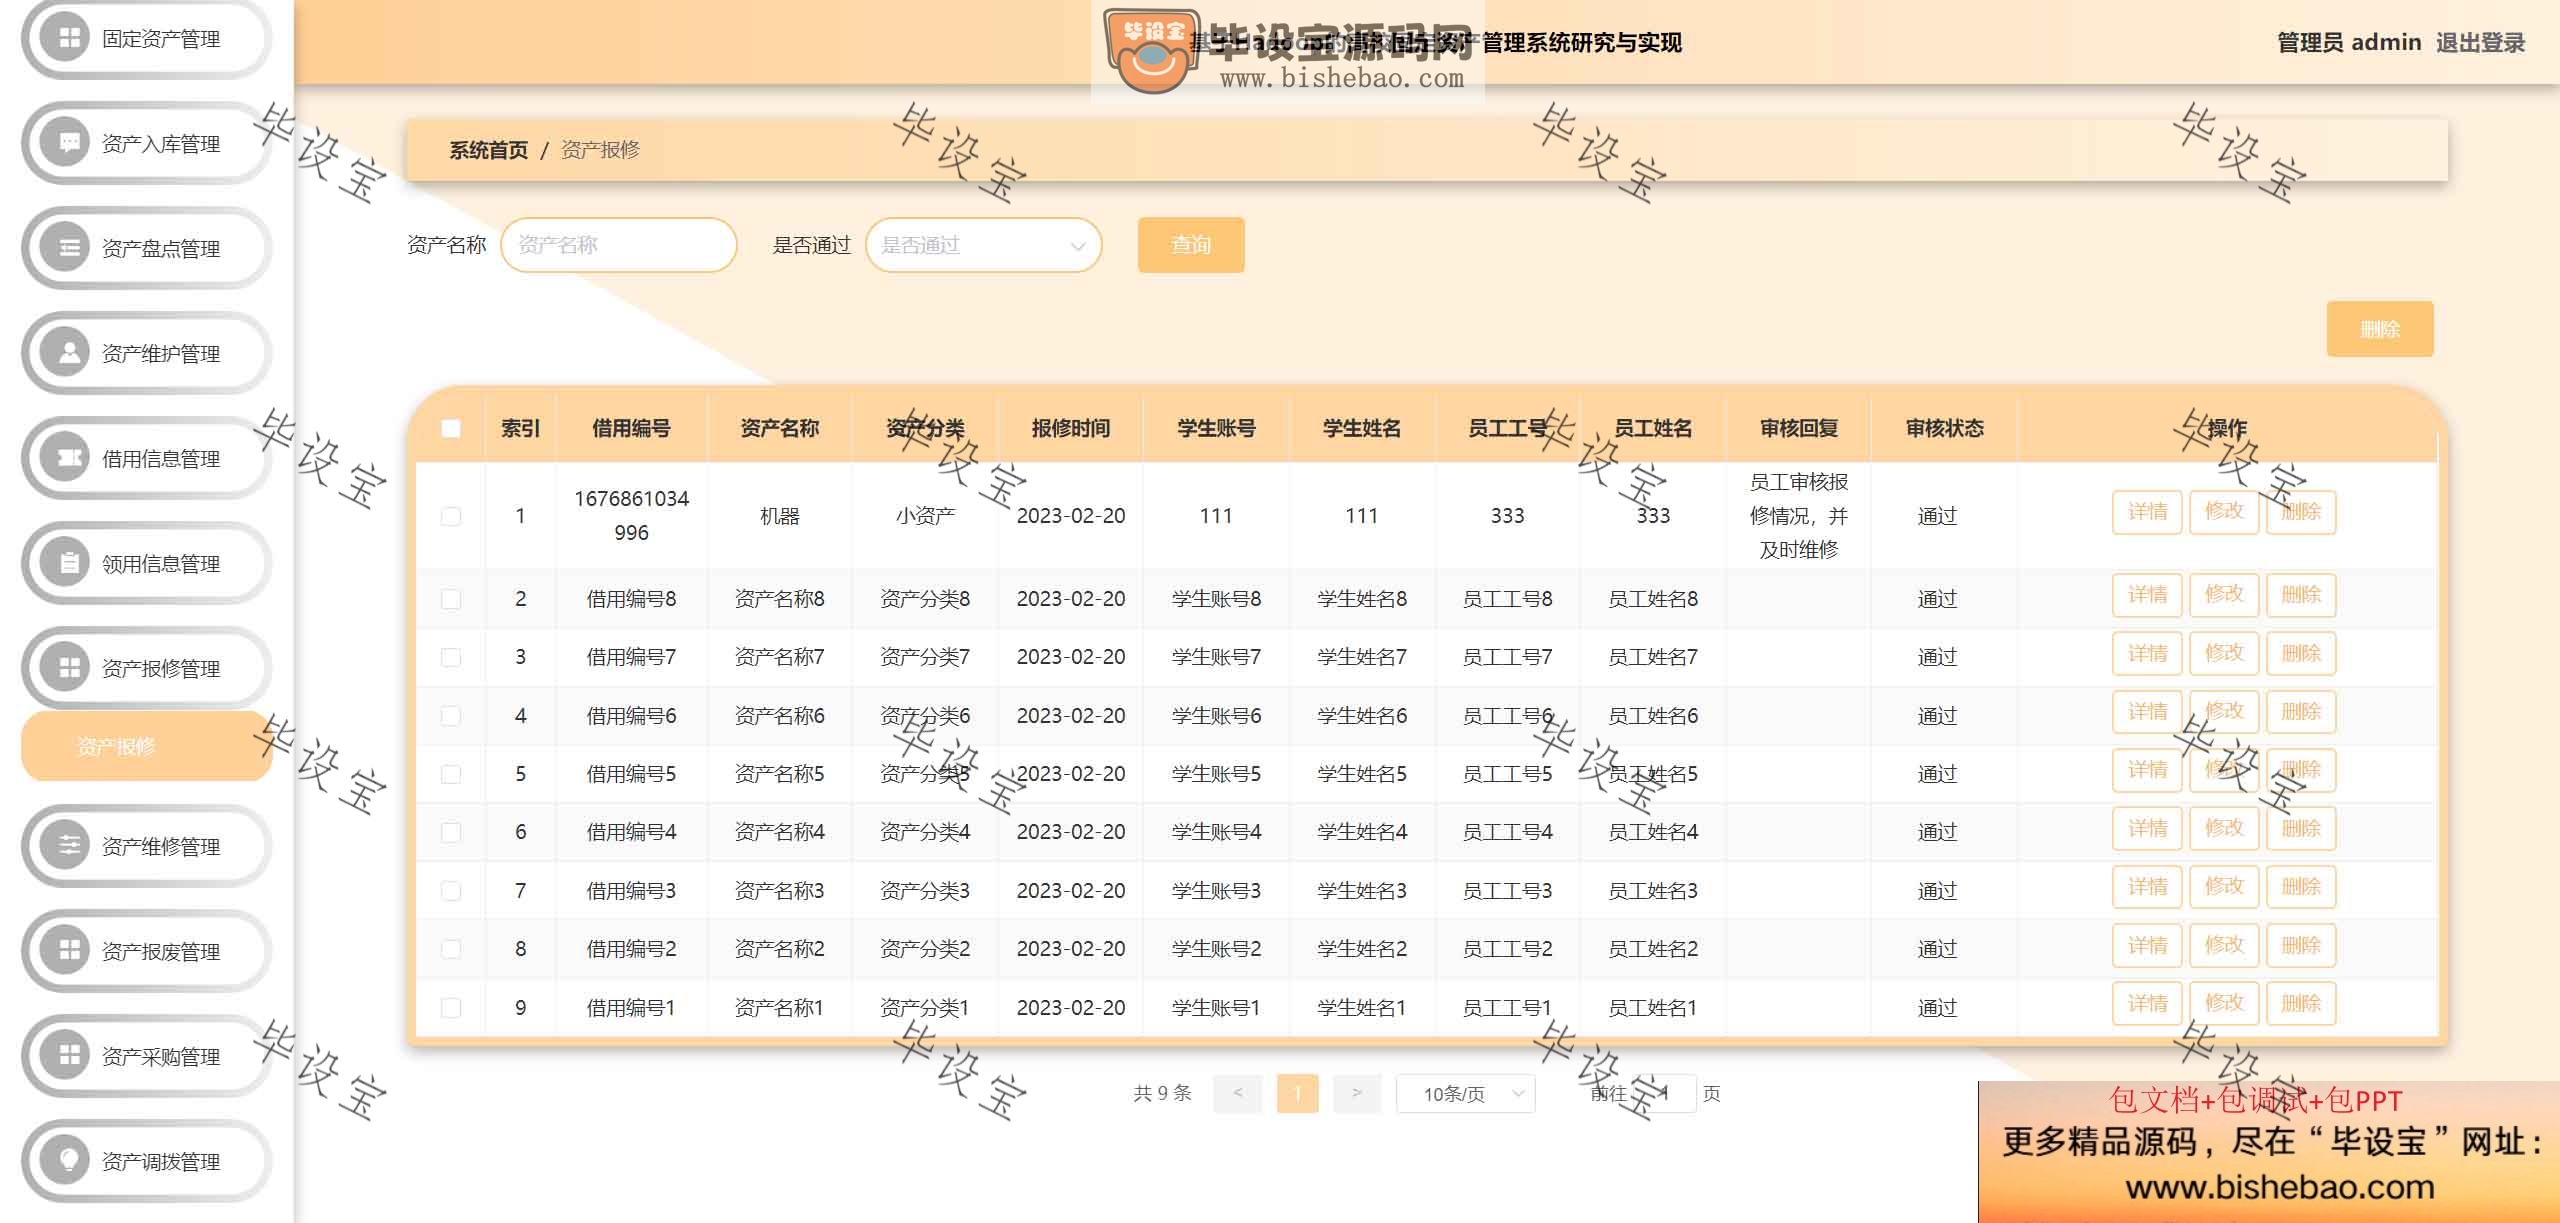Click the 学生姓名5 cell

coord(1362,774)
